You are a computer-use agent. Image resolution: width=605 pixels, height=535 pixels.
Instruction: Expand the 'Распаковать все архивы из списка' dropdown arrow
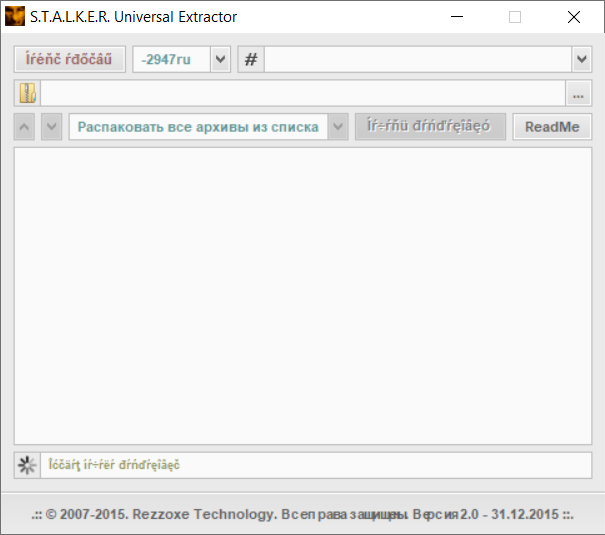click(x=338, y=127)
